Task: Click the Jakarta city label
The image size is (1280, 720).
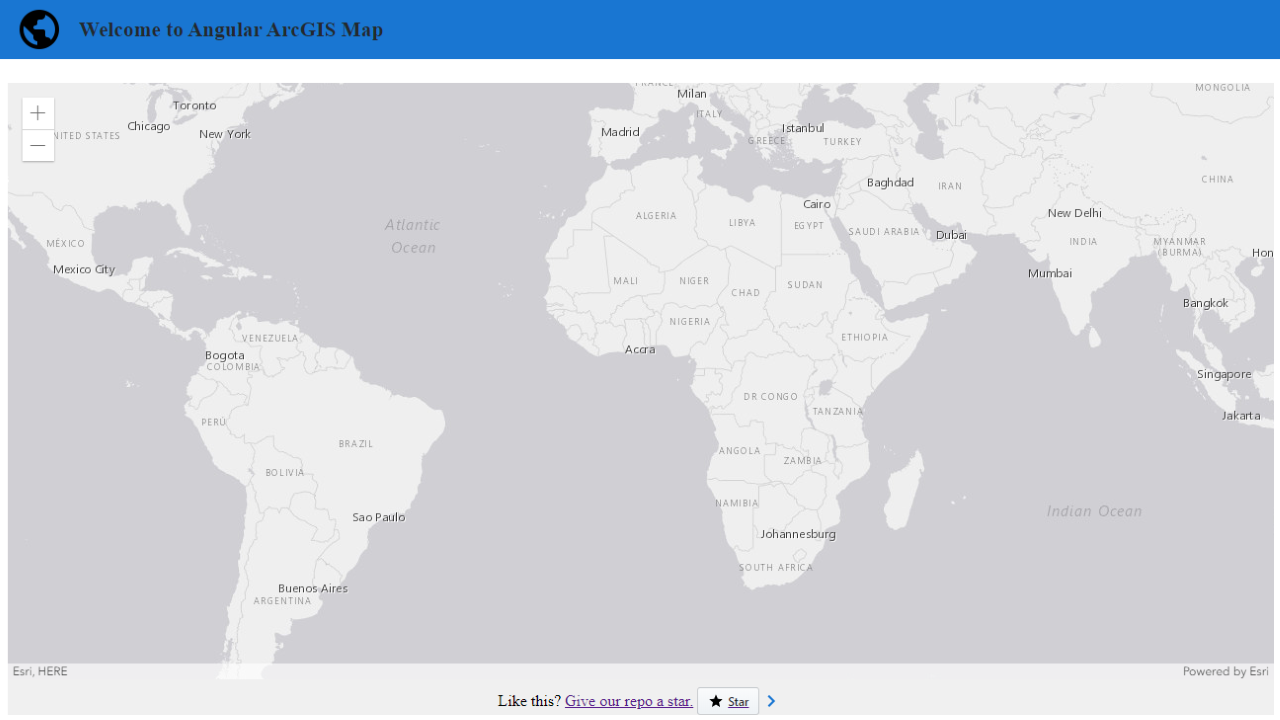Action: (1241, 415)
